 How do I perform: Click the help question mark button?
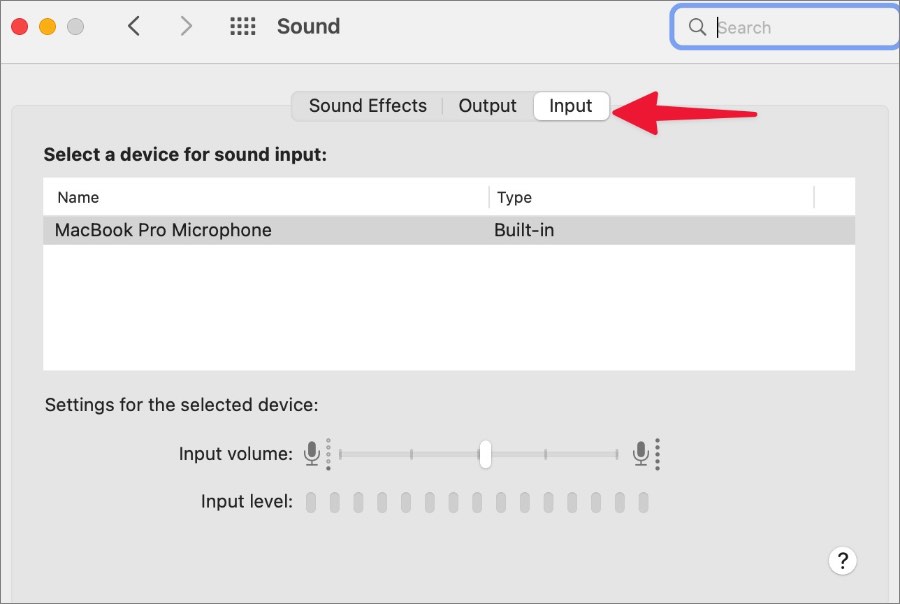click(843, 560)
